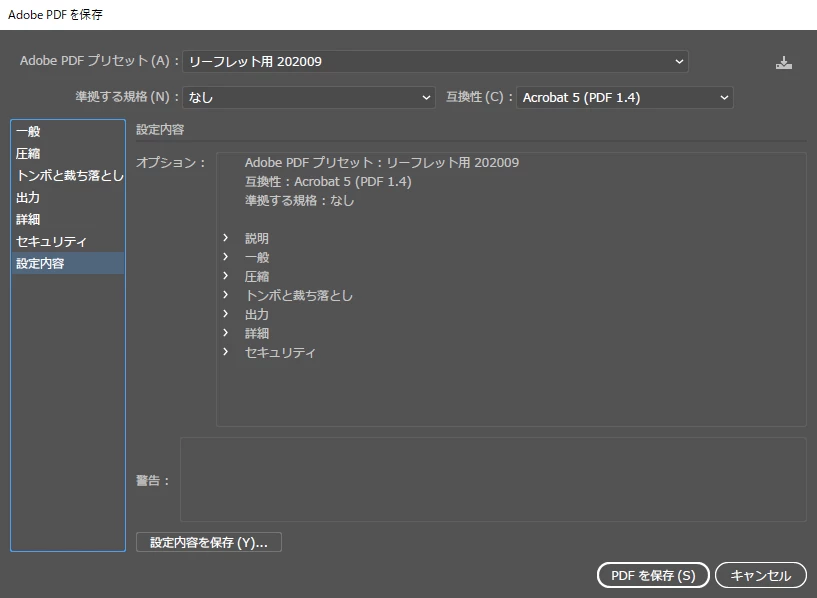Screen dimensions: 817x598
Task: Click the save preset download icon
Action: (x=784, y=63)
